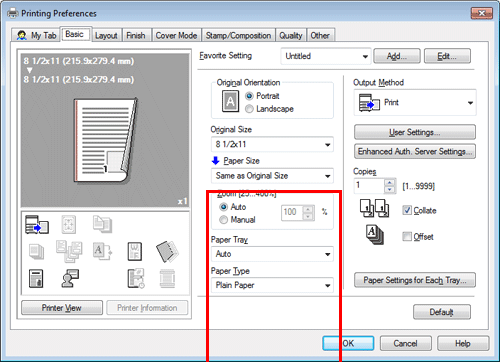Image resolution: width=500 pixels, height=362 pixels.
Task: Click the grayed Printer Information button
Action: click(x=147, y=308)
